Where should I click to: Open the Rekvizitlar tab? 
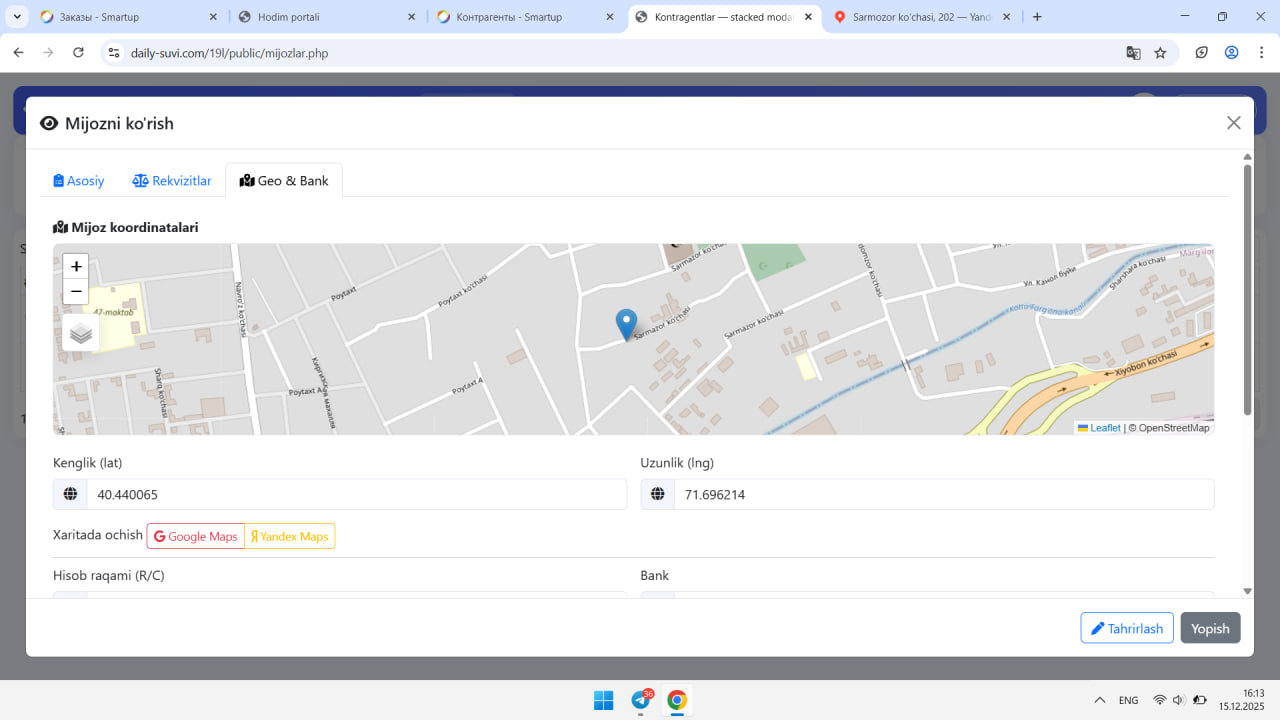[172, 181]
